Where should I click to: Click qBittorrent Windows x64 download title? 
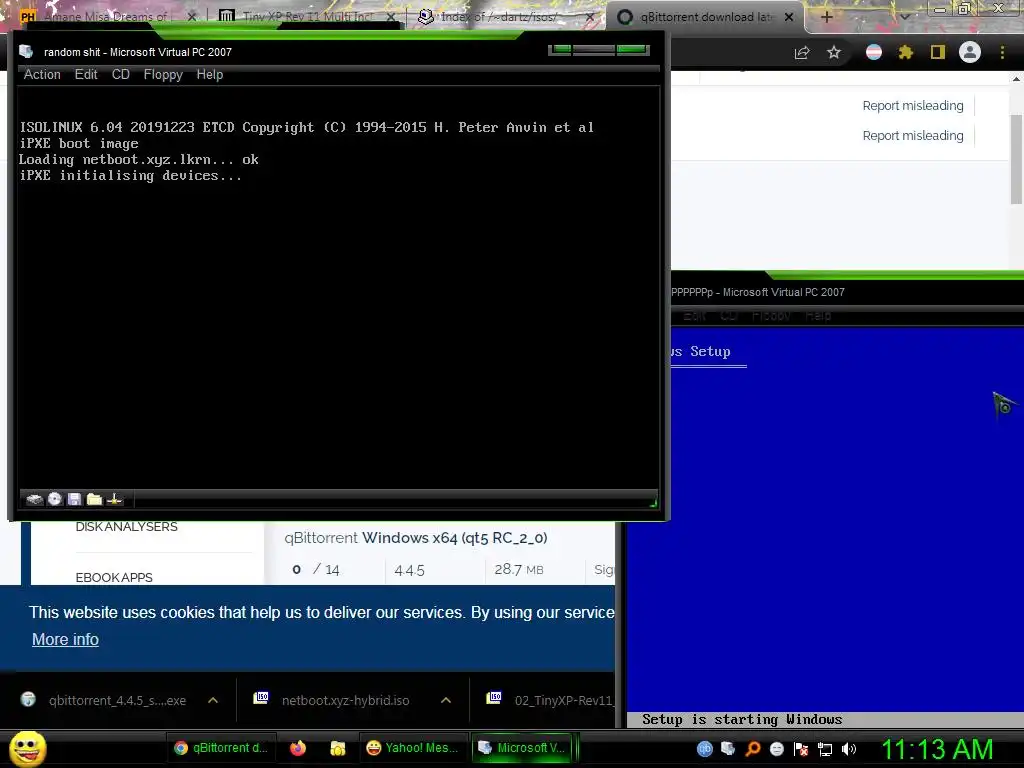(416, 537)
